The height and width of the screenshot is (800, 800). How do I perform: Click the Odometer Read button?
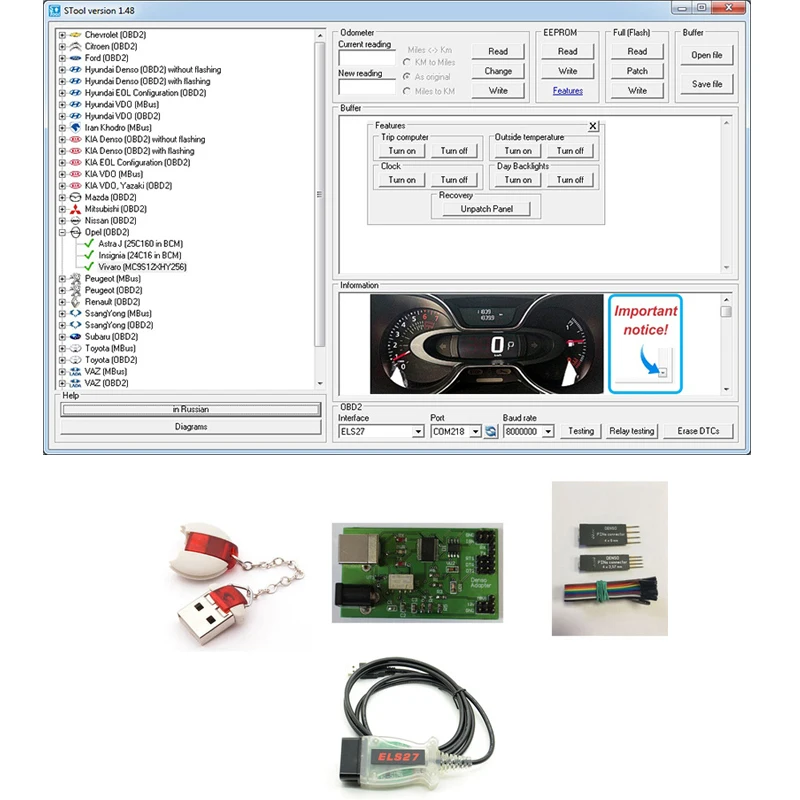[x=498, y=52]
